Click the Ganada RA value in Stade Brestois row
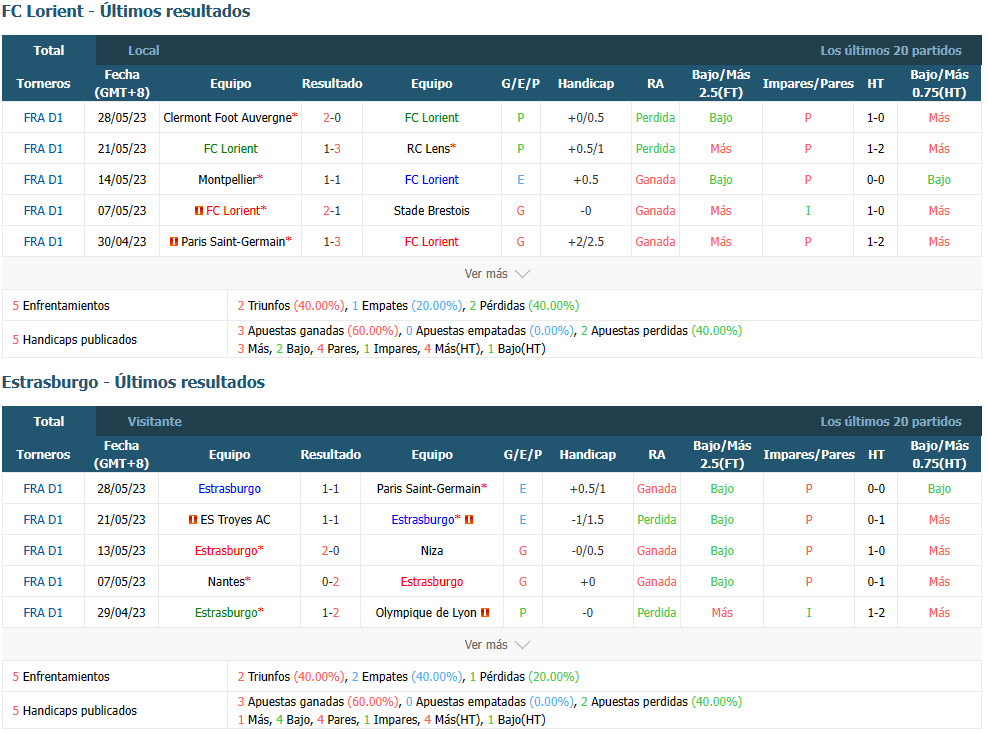The height and width of the screenshot is (734, 988). [655, 210]
